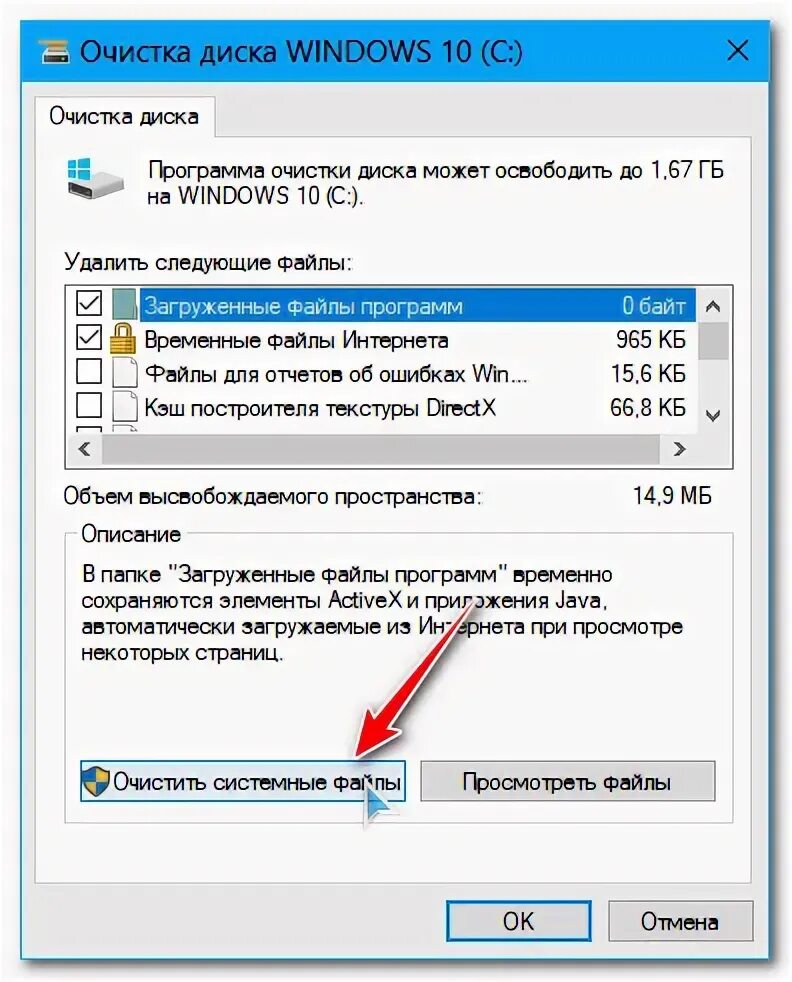The height and width of the screenshot is (982, 792).
Task: Uncheck the Временные файлы Интернета checkbox
Action: pos(89,338)
